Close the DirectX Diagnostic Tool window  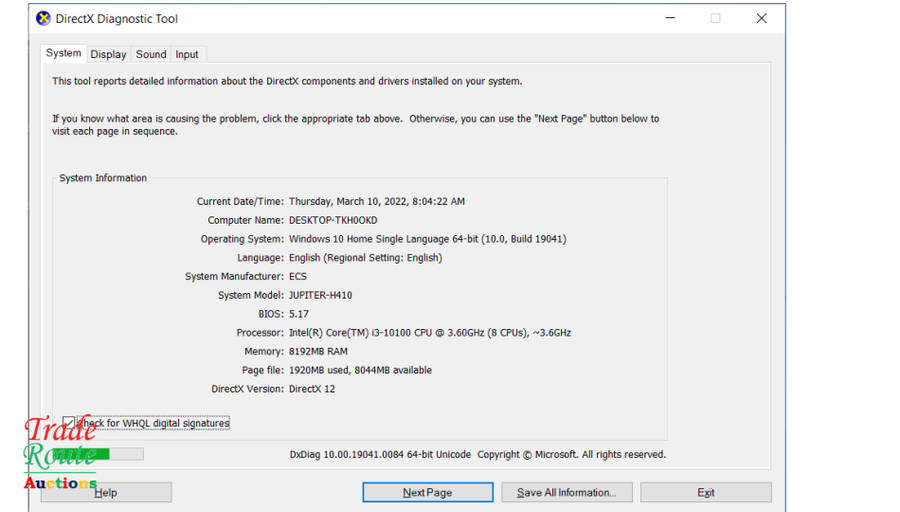[761, 18]
